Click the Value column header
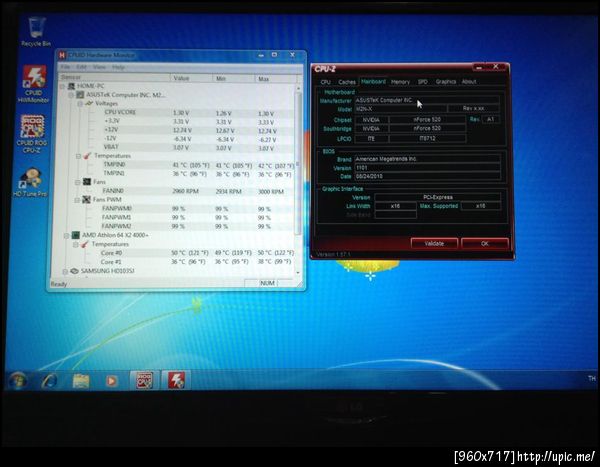600x467 pixels. click(x=191, y=78)
